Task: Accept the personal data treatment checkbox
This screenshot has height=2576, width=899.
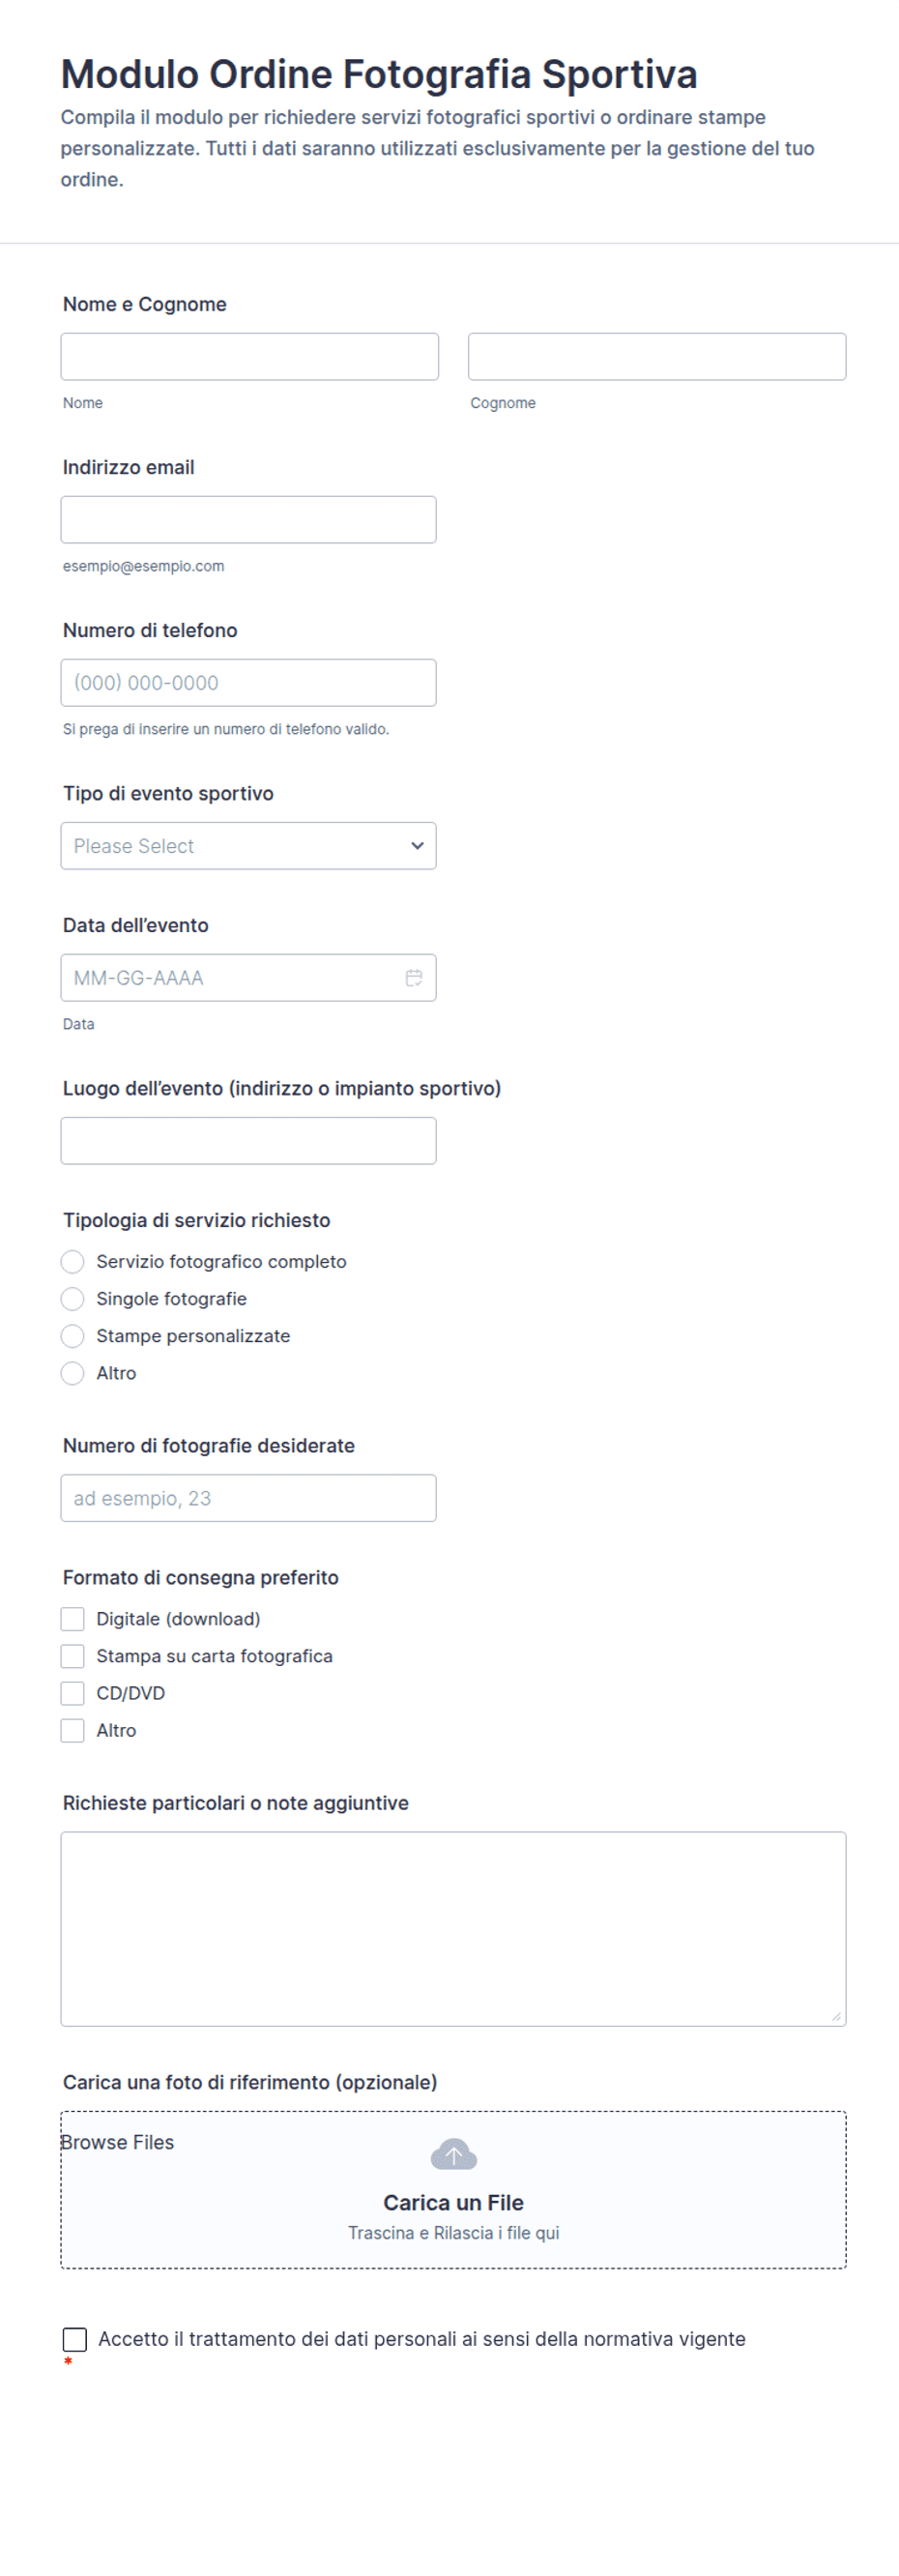Action: pos(75,2339)
